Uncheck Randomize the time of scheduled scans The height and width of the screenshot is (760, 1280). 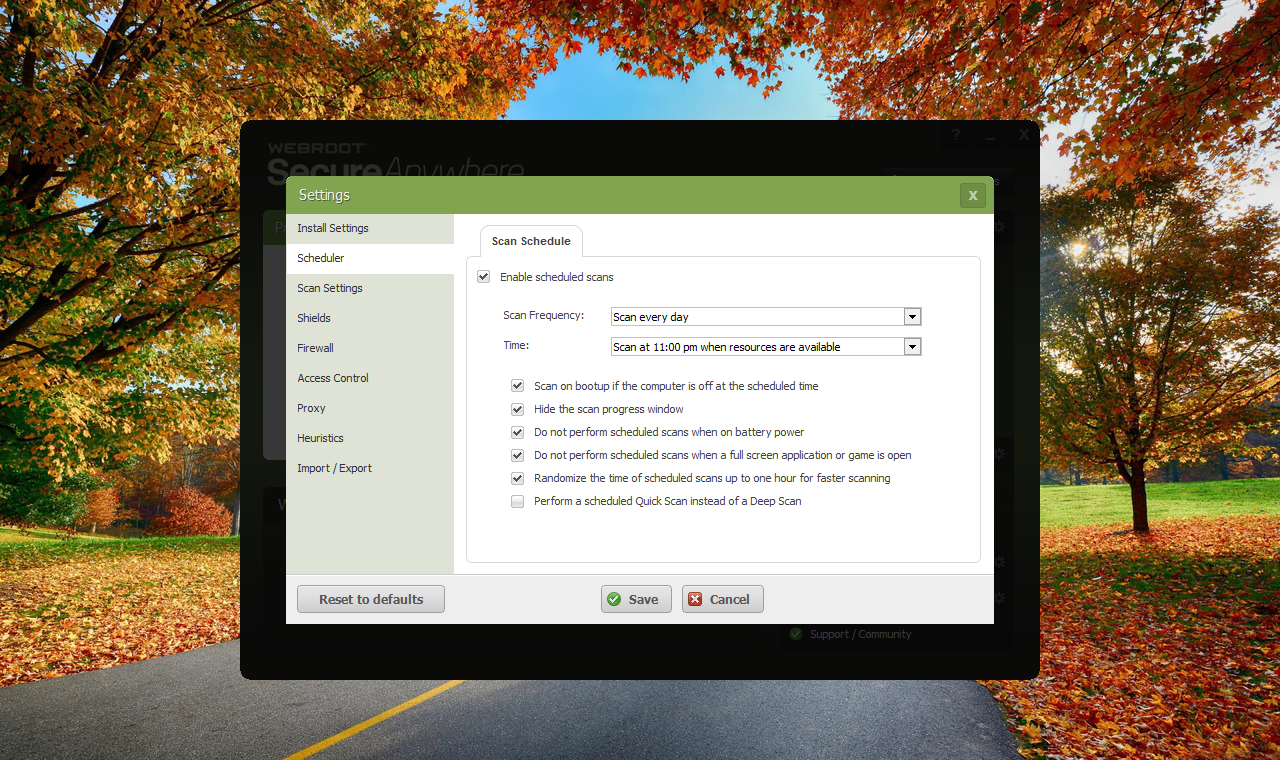[x=518, y=478]
